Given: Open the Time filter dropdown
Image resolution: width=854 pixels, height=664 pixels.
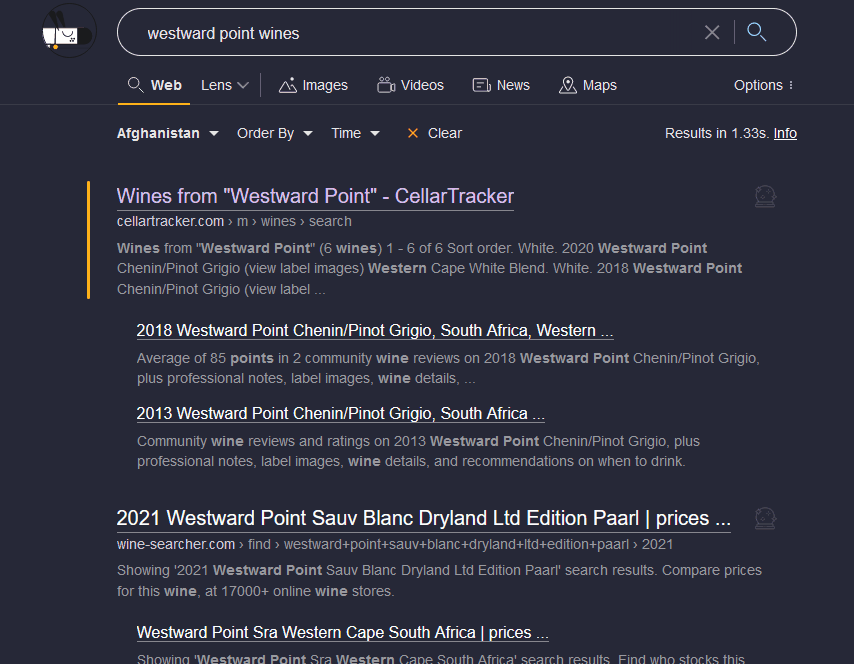Looking at the screenshot, I should click(355, 133).
